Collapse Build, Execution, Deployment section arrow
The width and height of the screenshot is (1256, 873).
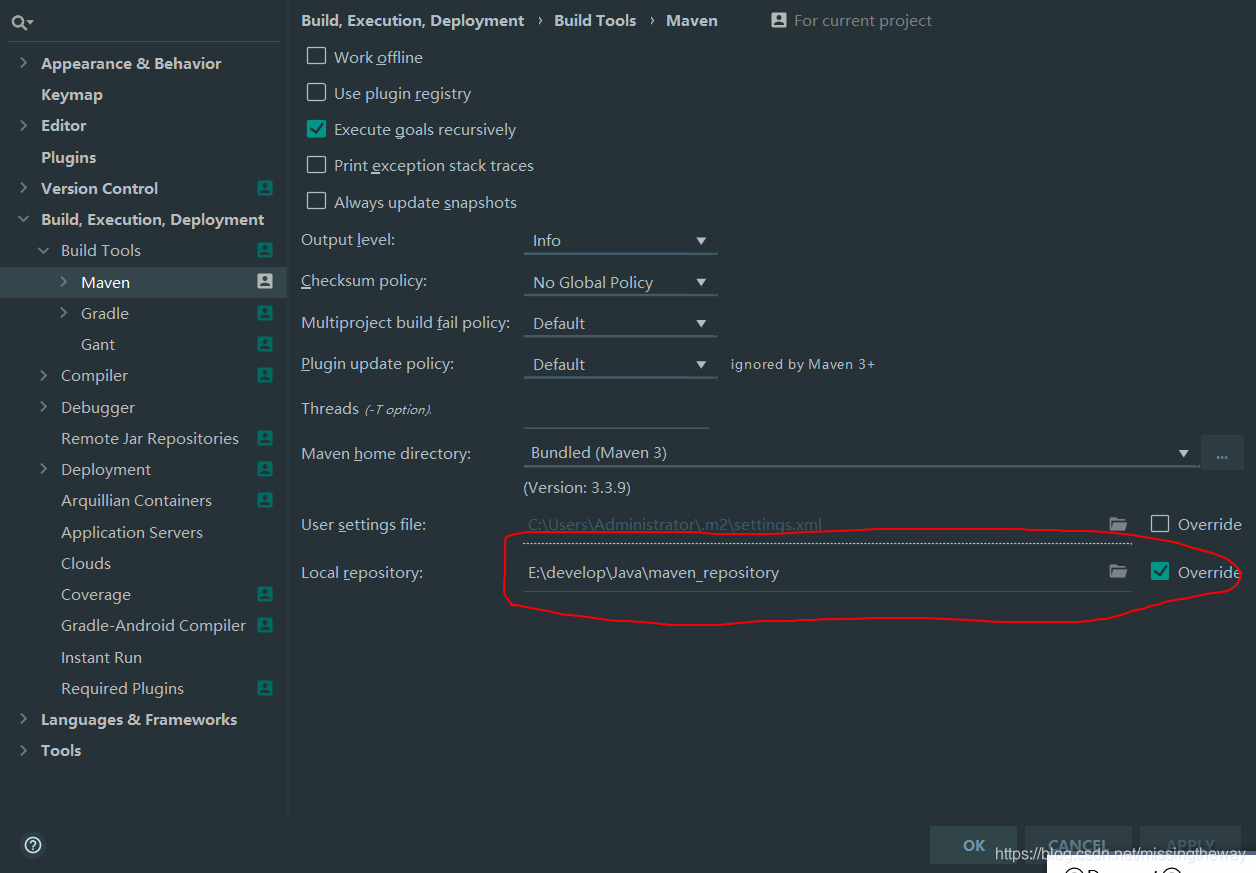[23, 219]
